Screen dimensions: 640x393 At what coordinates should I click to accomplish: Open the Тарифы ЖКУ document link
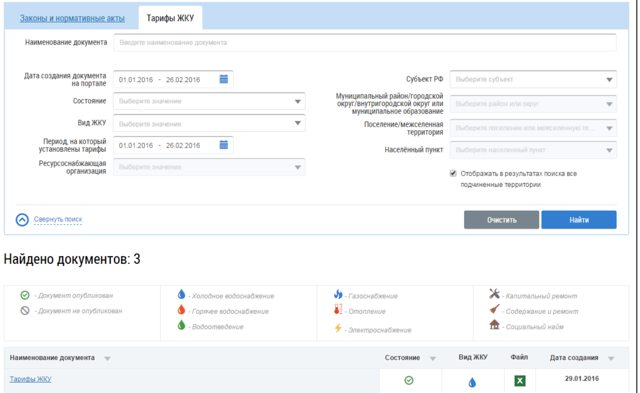[x=31, y=379]
